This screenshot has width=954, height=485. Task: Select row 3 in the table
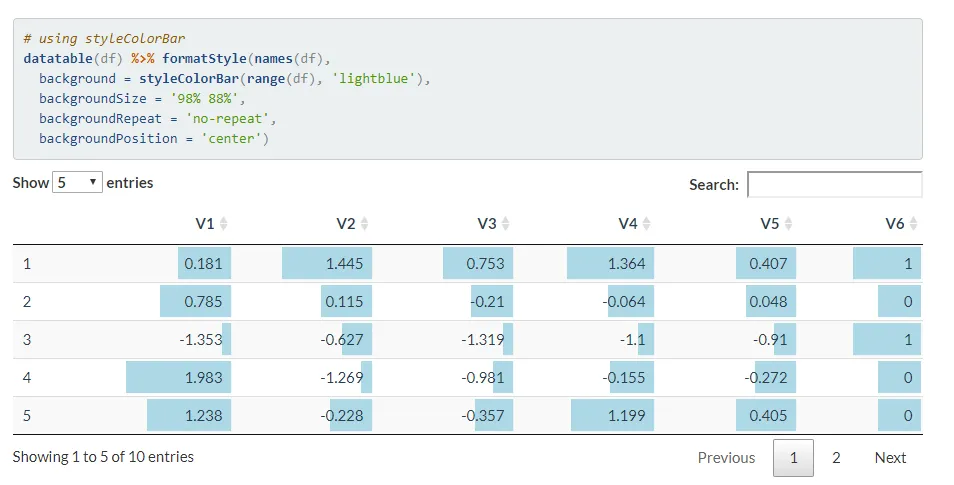[27, 340]
